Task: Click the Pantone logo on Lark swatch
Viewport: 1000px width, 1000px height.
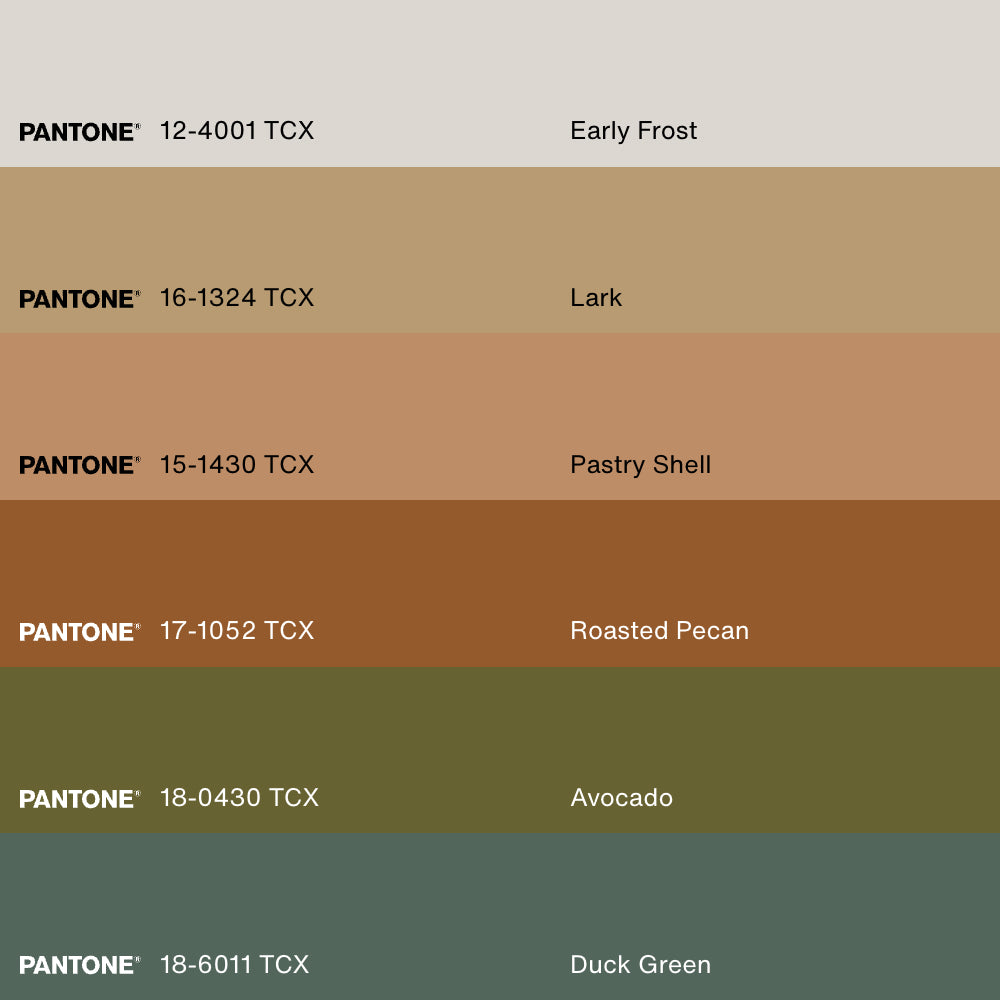Action: (79, 299)
